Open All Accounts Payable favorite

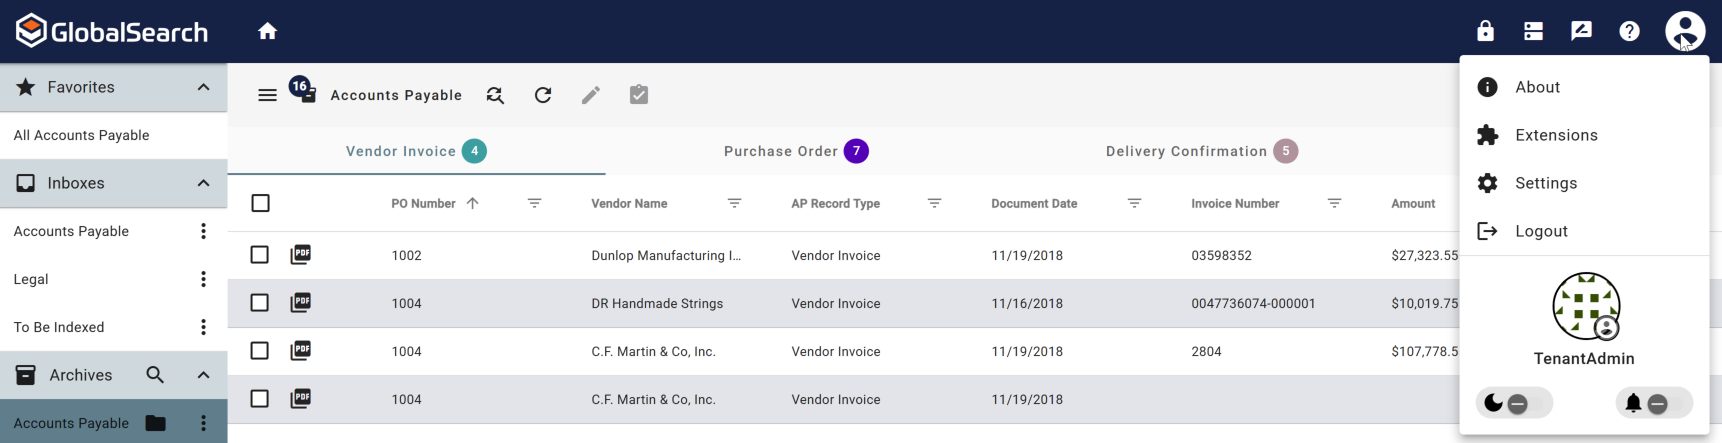pyautogui.click(x=82, y=135)
